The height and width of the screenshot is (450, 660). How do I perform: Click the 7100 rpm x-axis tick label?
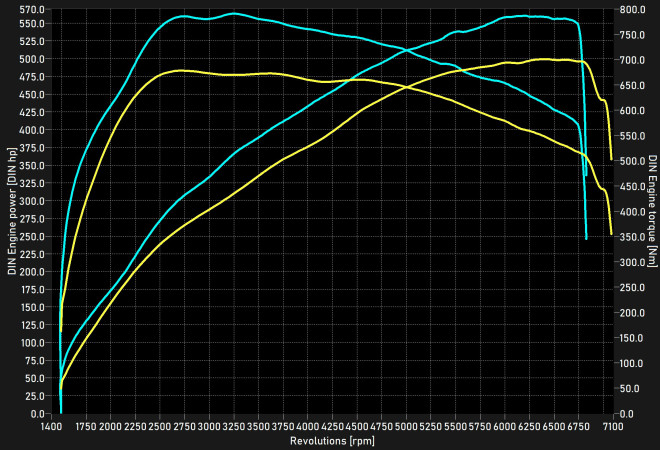tap(614, 426)
